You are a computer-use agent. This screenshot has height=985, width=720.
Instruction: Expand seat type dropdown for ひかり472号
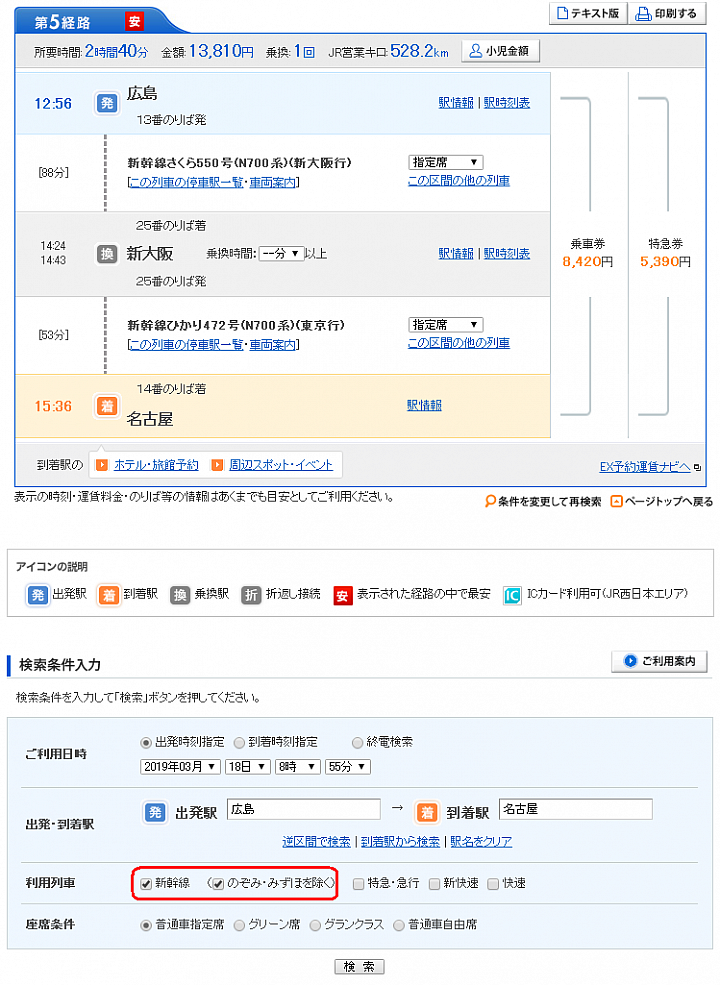[x=445, y=325]
